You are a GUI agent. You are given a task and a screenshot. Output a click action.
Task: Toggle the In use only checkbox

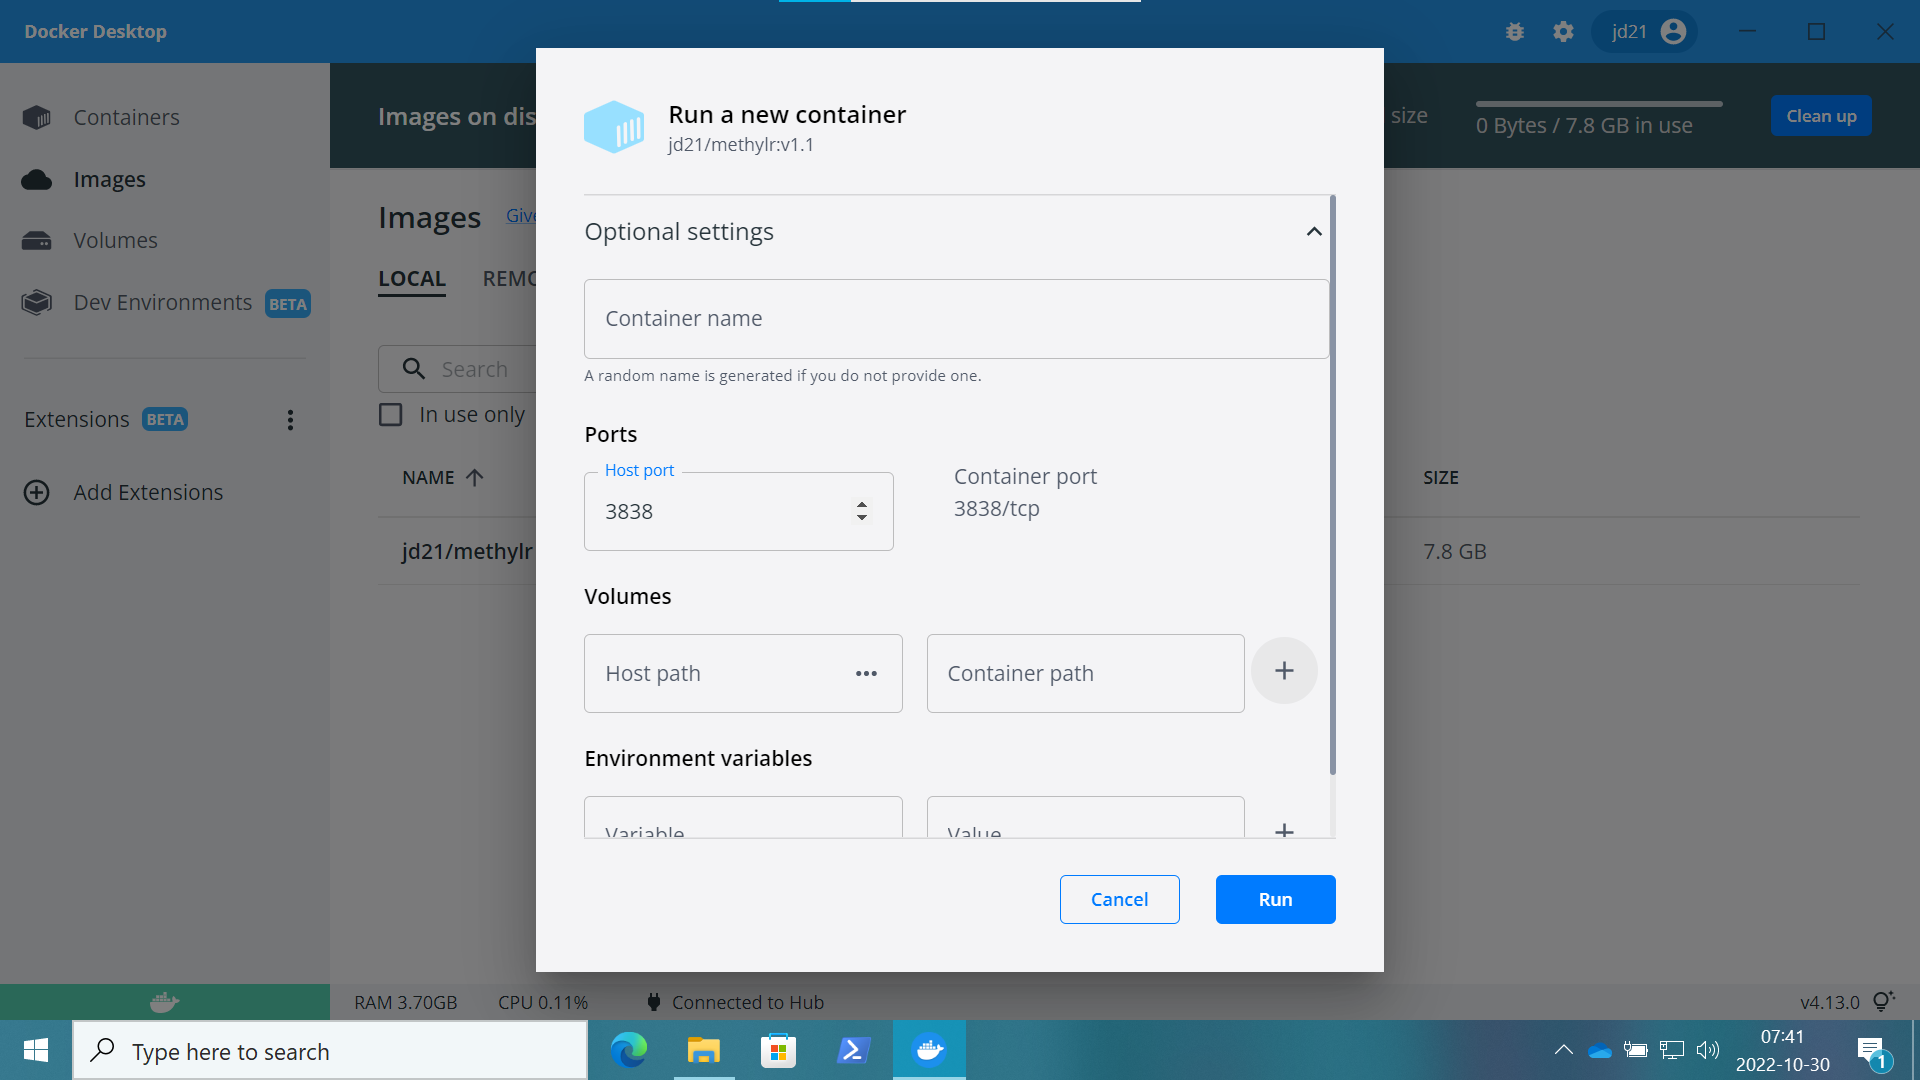click(391, 414)
